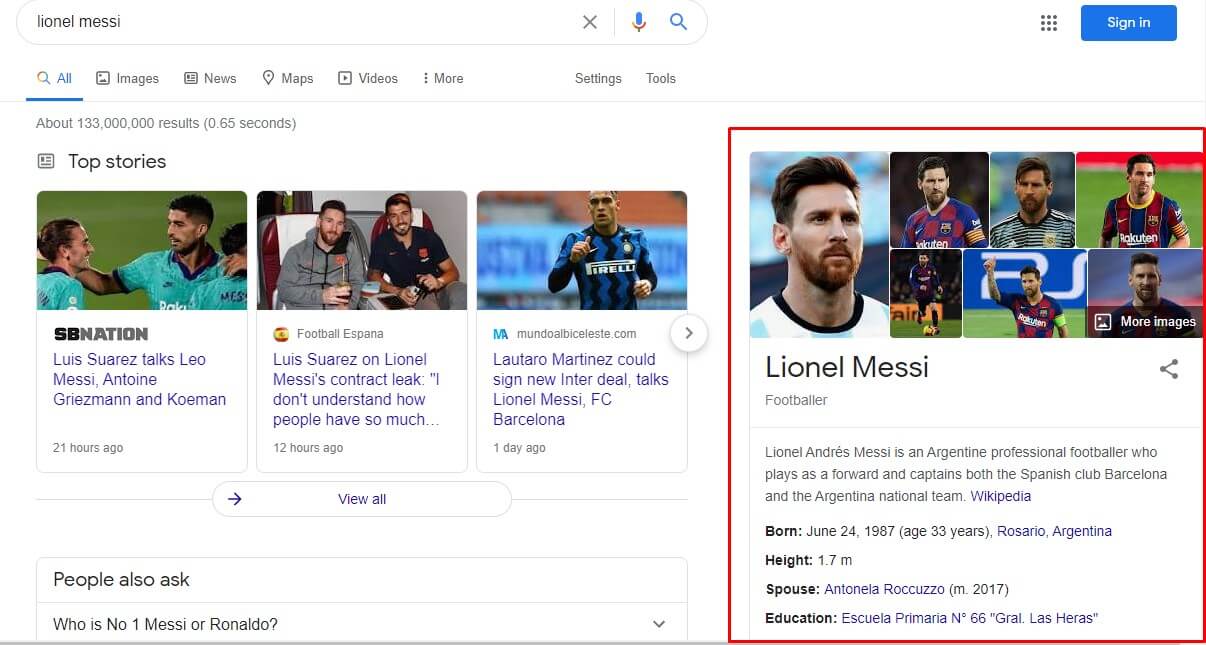Click into the search input field
The height and width of the screenshot is (645, 1206).
pos(300,22)
